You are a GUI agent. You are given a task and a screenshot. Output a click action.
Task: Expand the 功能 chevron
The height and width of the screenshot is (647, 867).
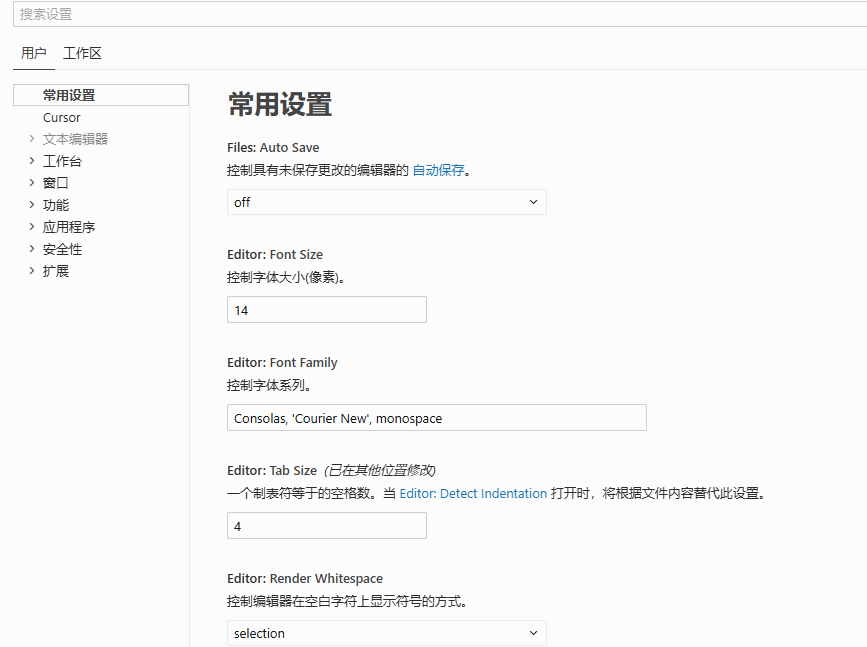[32, 205]
